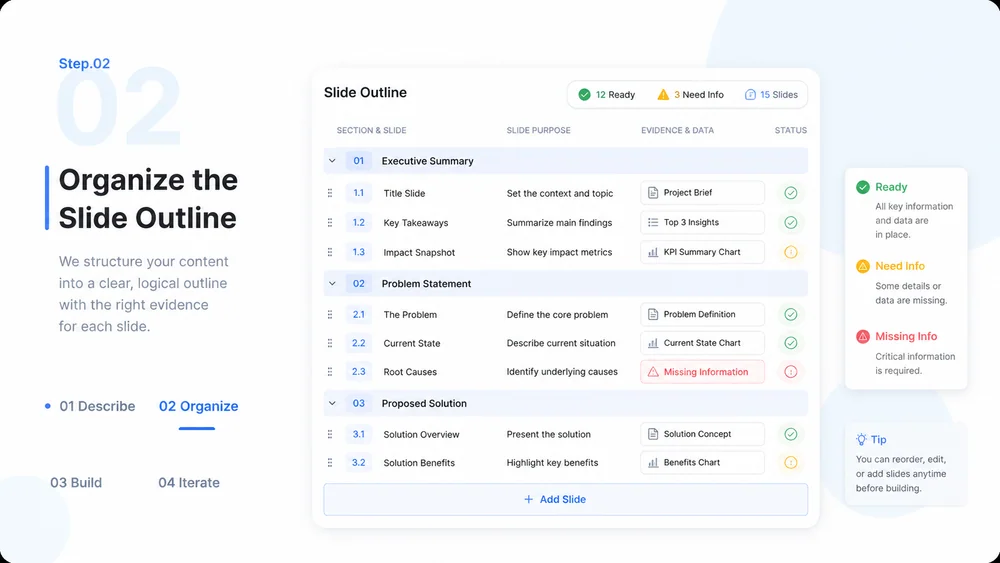Viewport: 1000px width, 563px height.
Task: Go to 03 Build step
Action: tap(76, 483)
